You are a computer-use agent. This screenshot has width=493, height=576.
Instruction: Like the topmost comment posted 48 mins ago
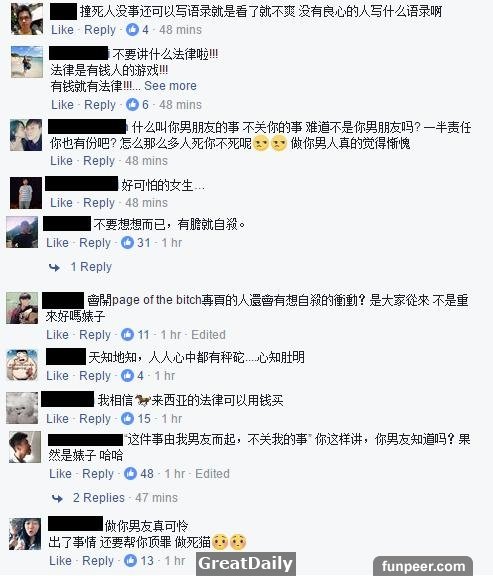coord(62,30)
